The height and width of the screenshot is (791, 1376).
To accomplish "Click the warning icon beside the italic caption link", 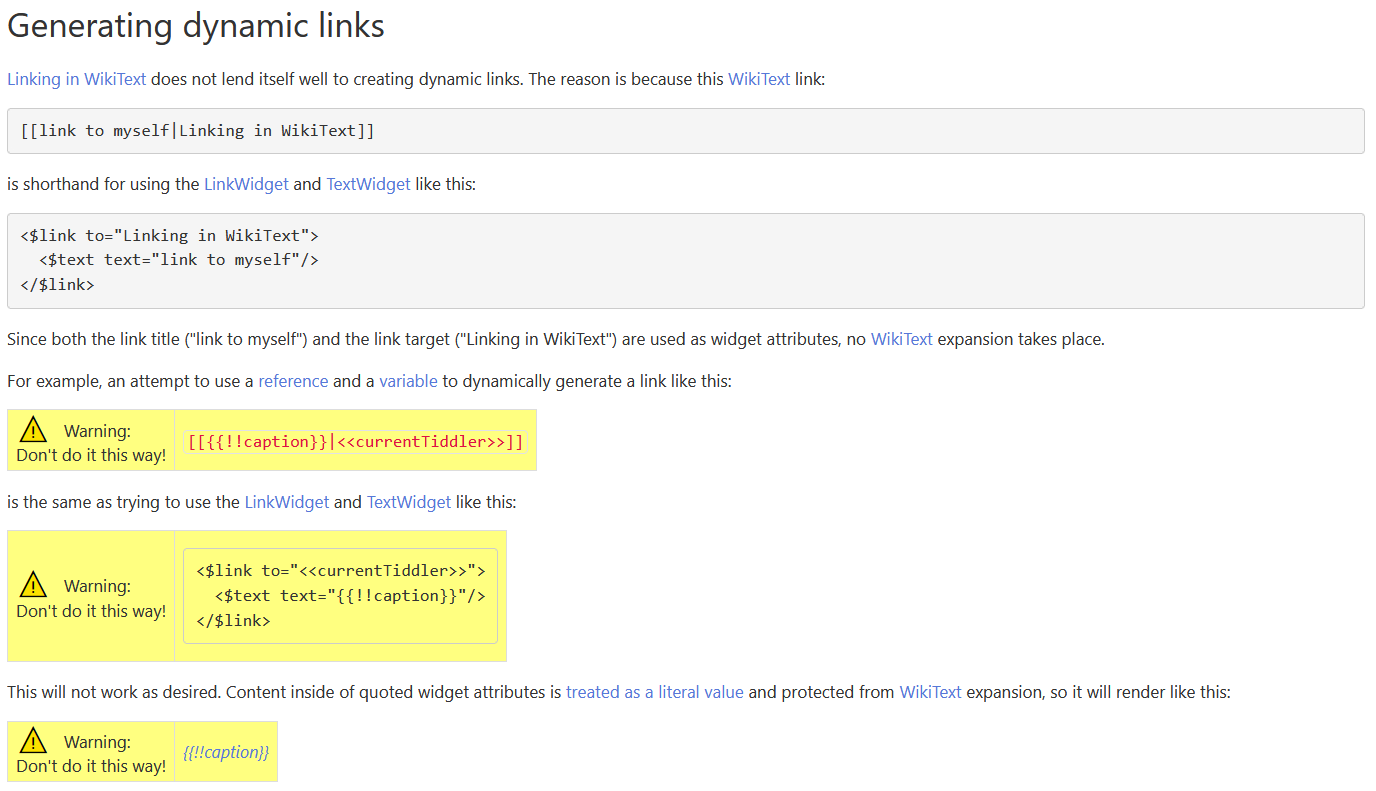I will 33,741.
